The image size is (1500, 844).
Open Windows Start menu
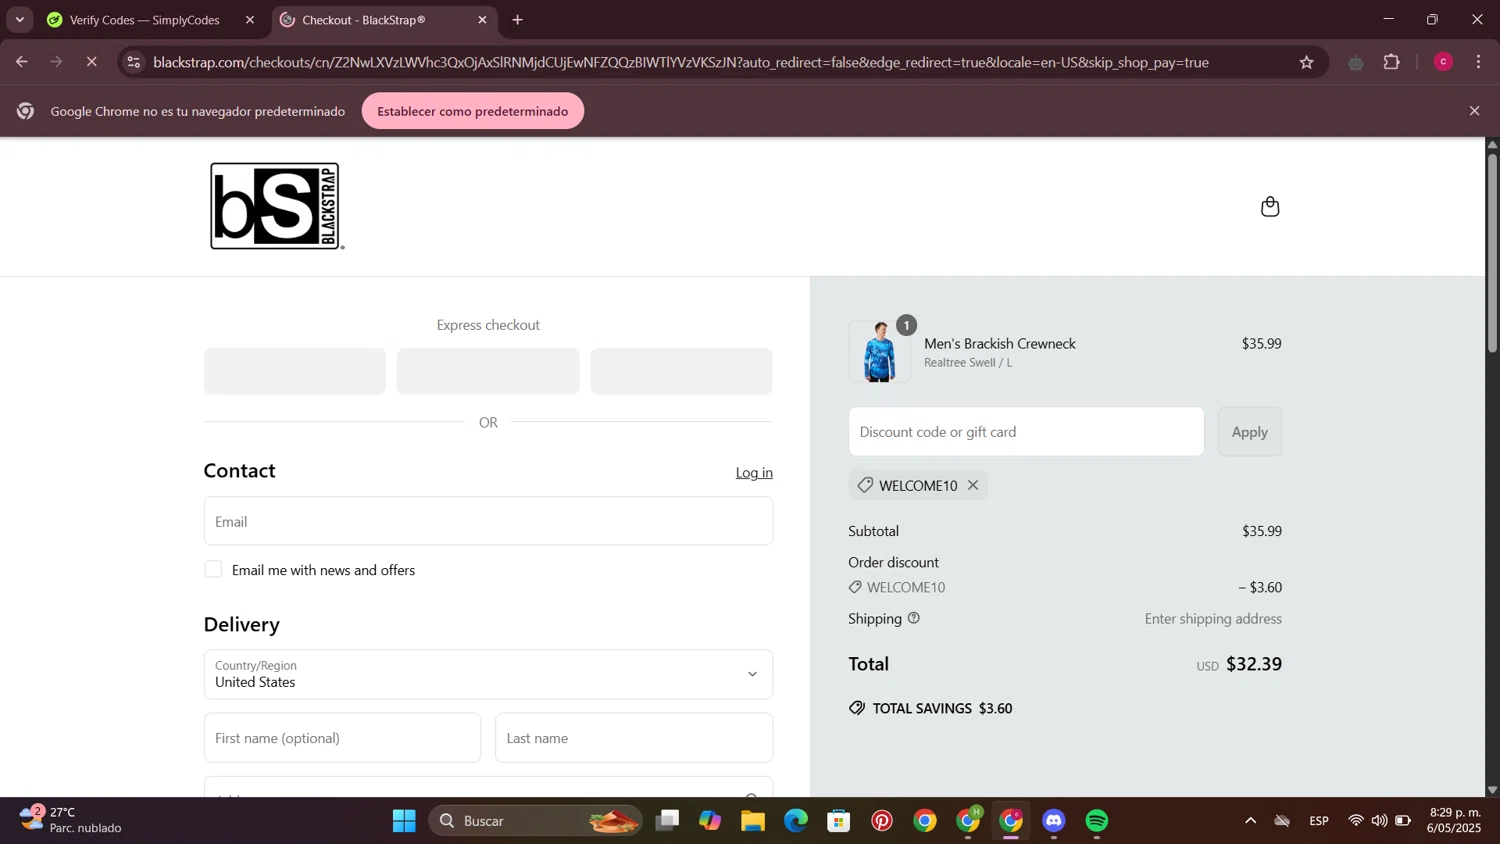coord(404,821)
